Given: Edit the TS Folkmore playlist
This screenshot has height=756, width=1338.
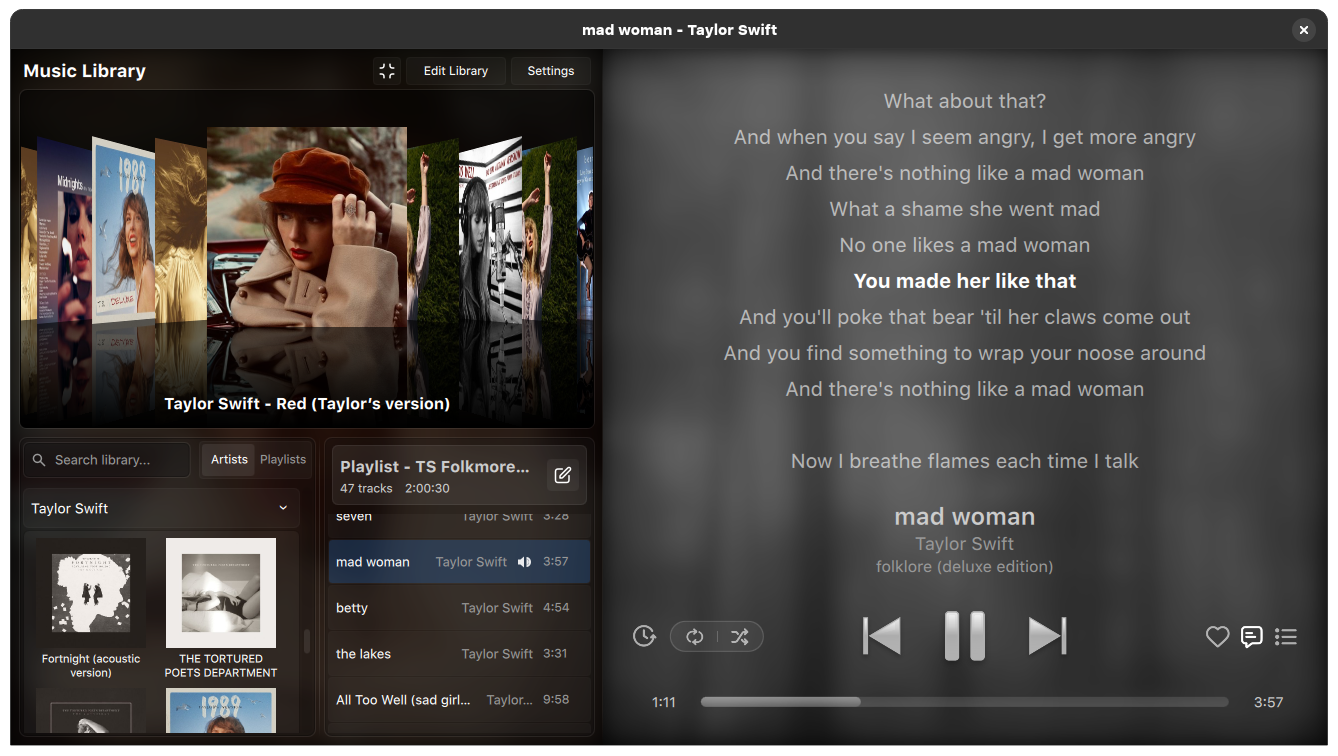Looking at the screenshot, I should point(563,476).
